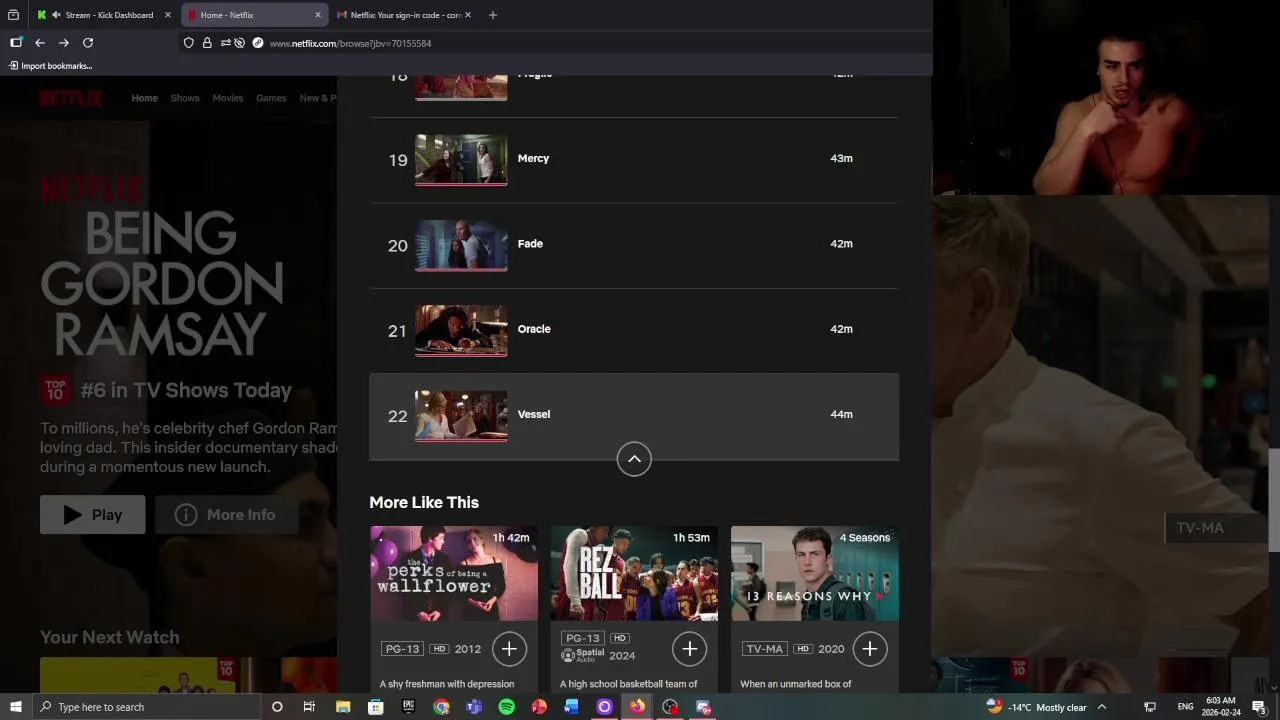Open episode 19 Mercy
This screenshot has width=1280, height=720.
[634, 160]
